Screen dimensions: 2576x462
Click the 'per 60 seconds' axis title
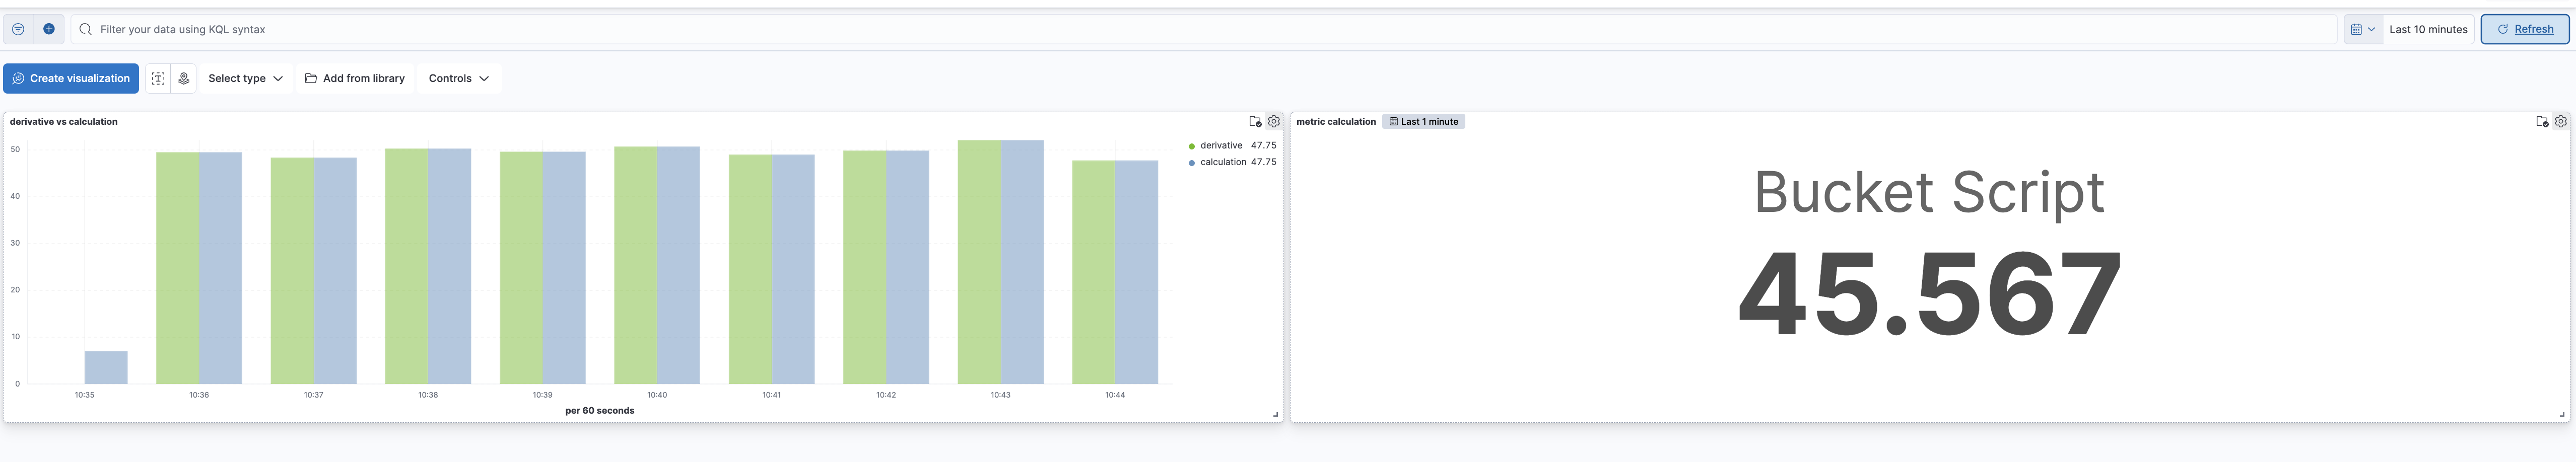600,411
